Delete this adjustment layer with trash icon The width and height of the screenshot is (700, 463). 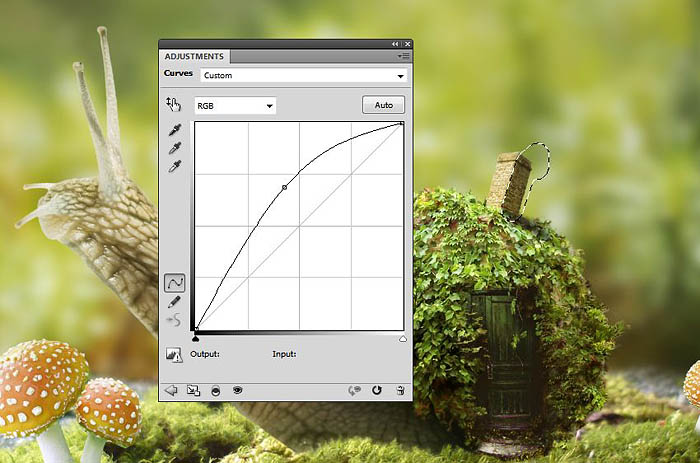click(x=400, y=391)
